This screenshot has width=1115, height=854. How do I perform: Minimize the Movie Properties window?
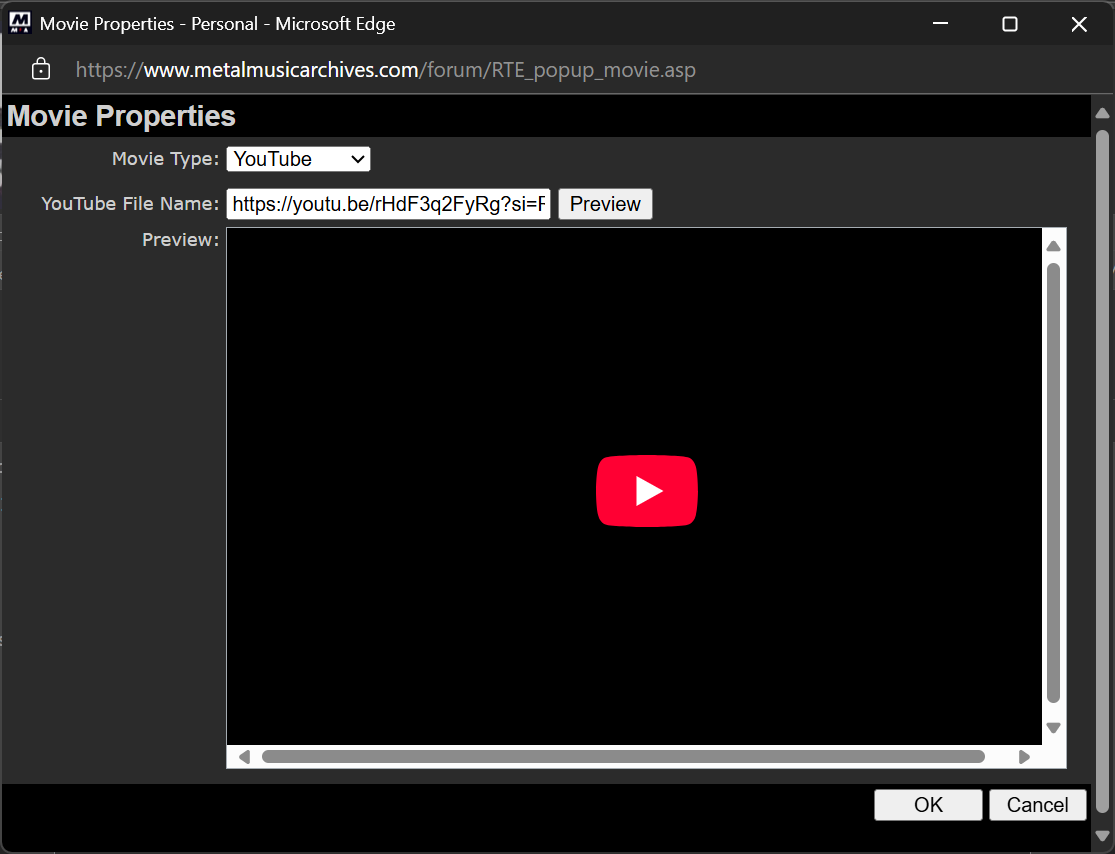[940, 23]
